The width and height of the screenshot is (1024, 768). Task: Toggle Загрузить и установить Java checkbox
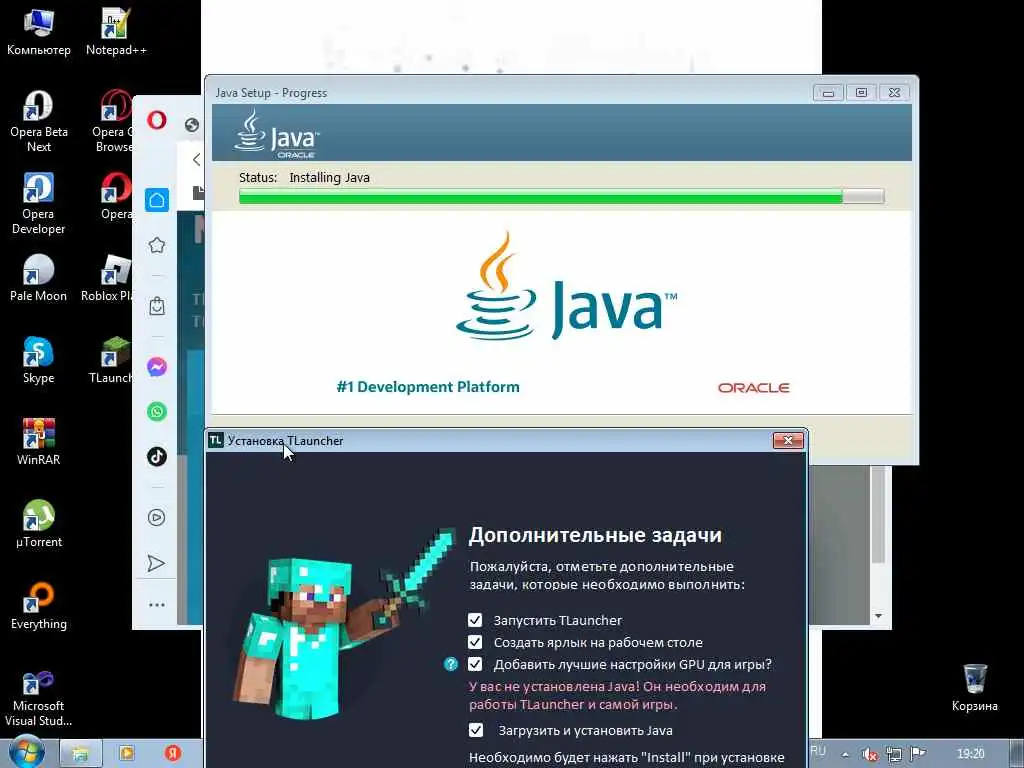[x=476, y=730]
